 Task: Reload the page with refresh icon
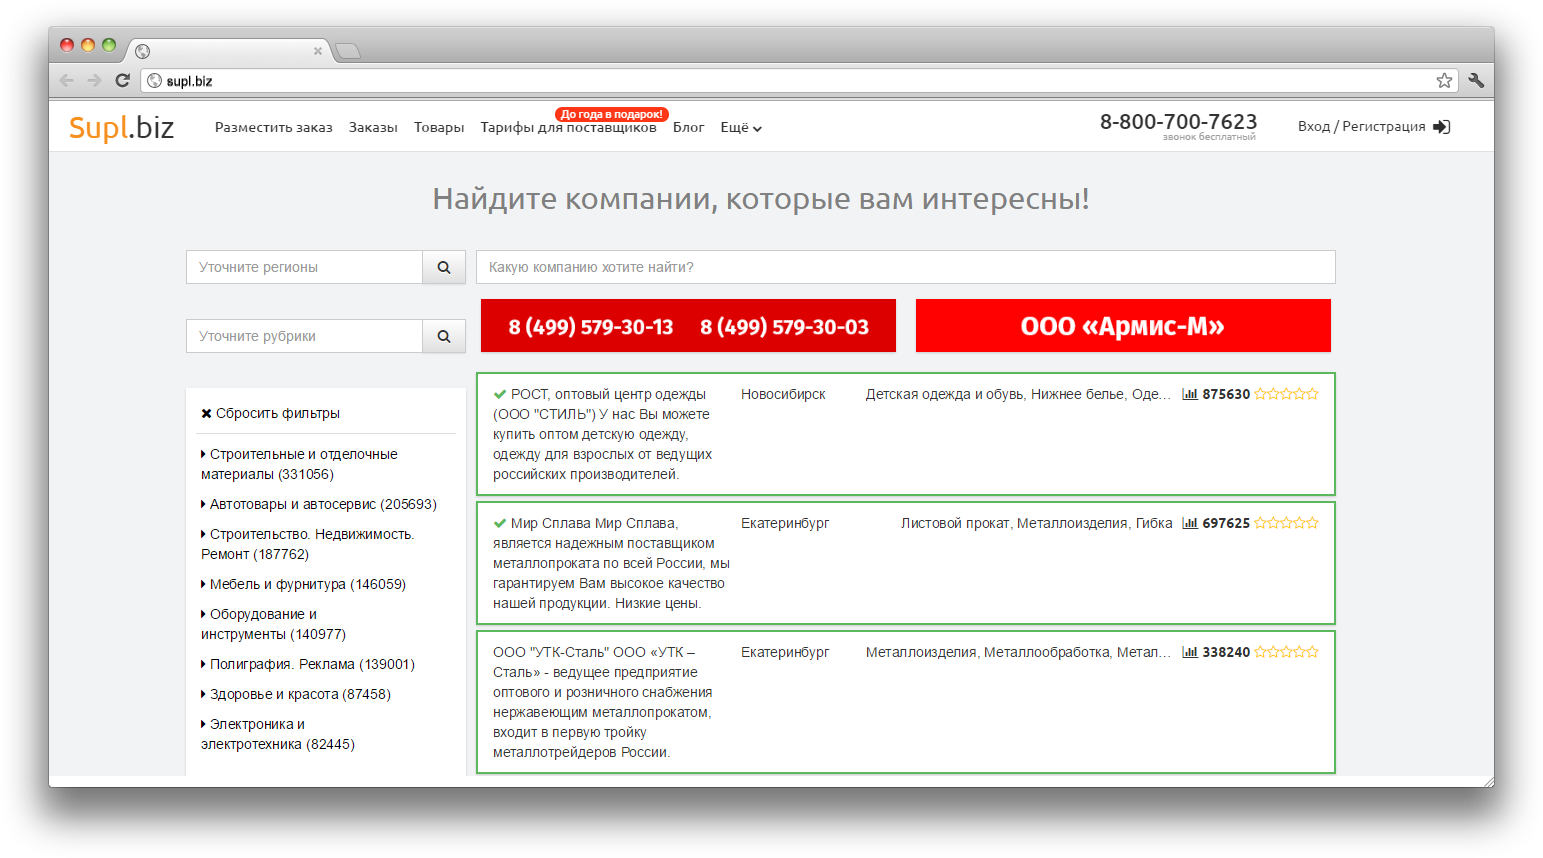pos(122,81)
